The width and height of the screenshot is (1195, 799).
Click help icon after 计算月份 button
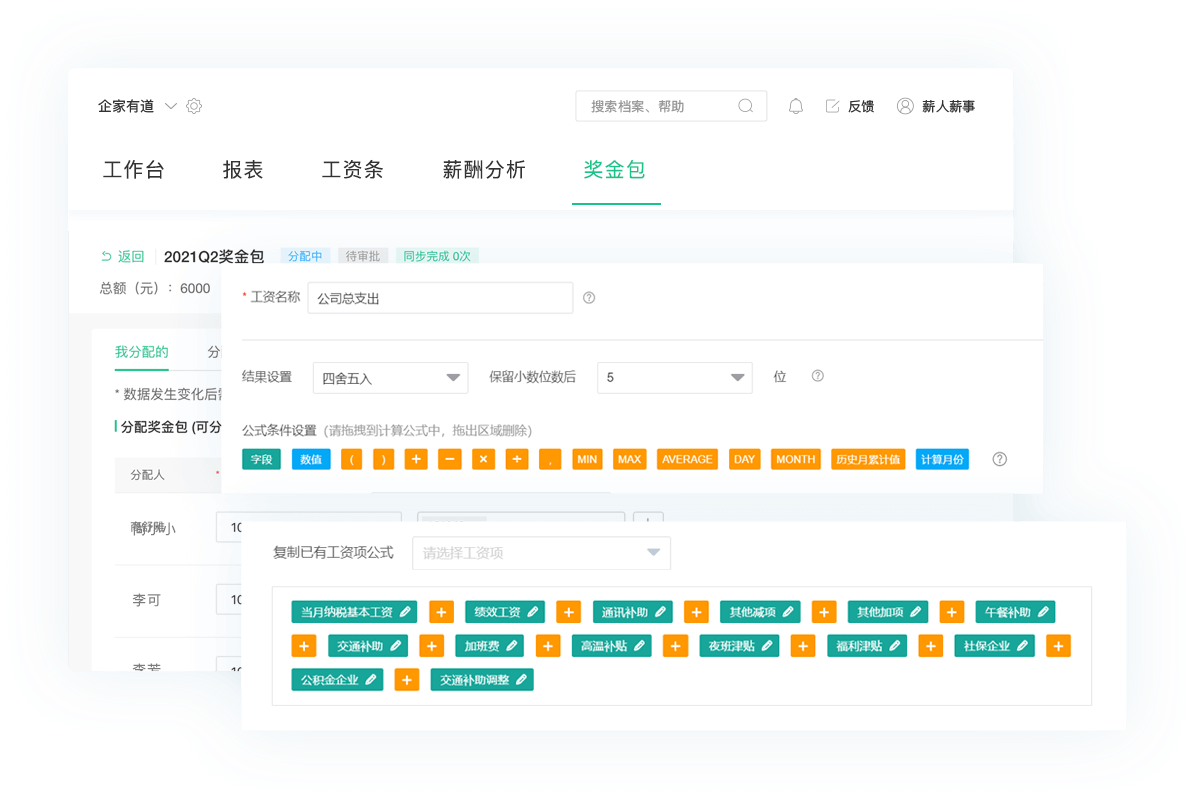[1000, 459]
